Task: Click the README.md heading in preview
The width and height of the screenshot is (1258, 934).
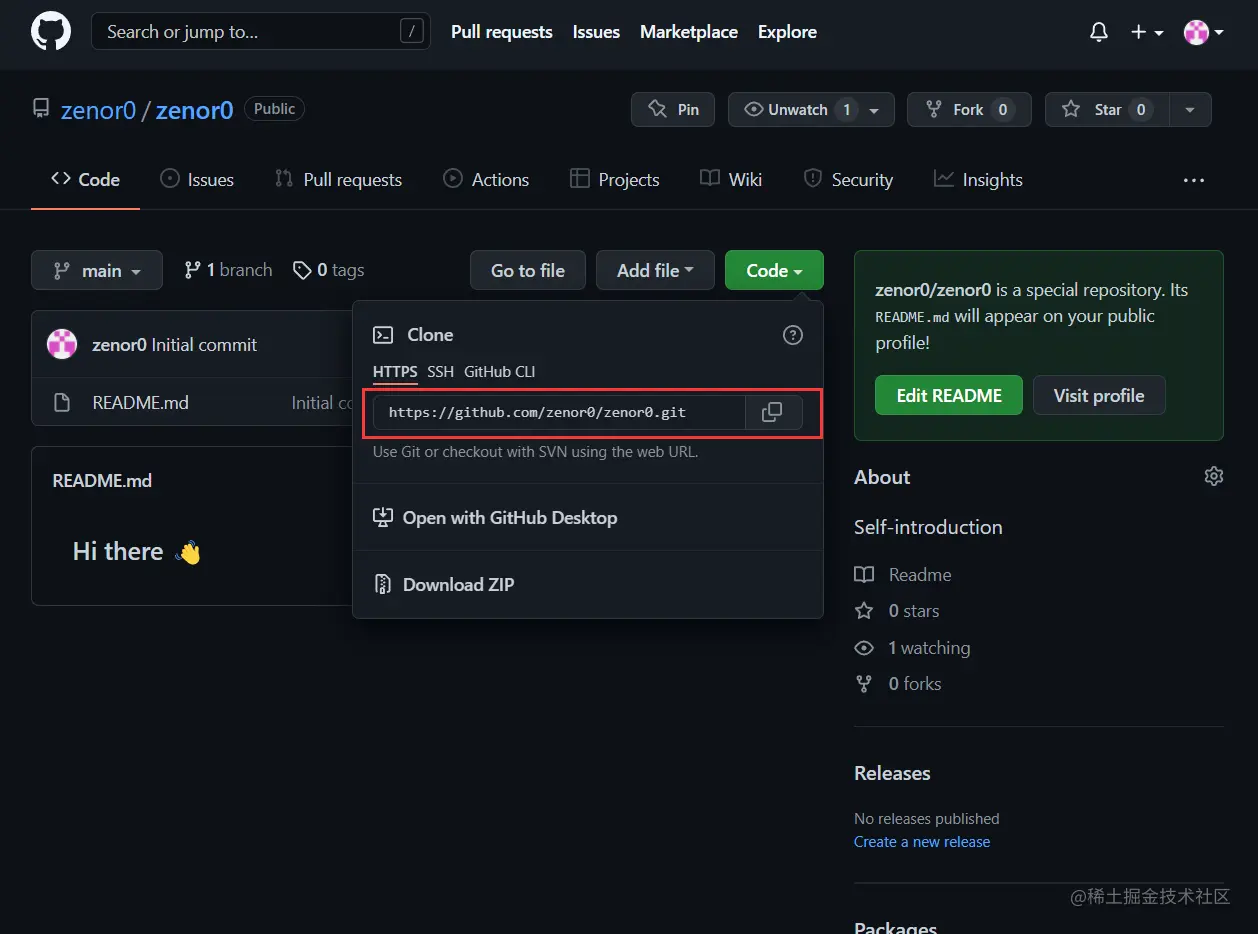Action: click(x=102, y=481)
